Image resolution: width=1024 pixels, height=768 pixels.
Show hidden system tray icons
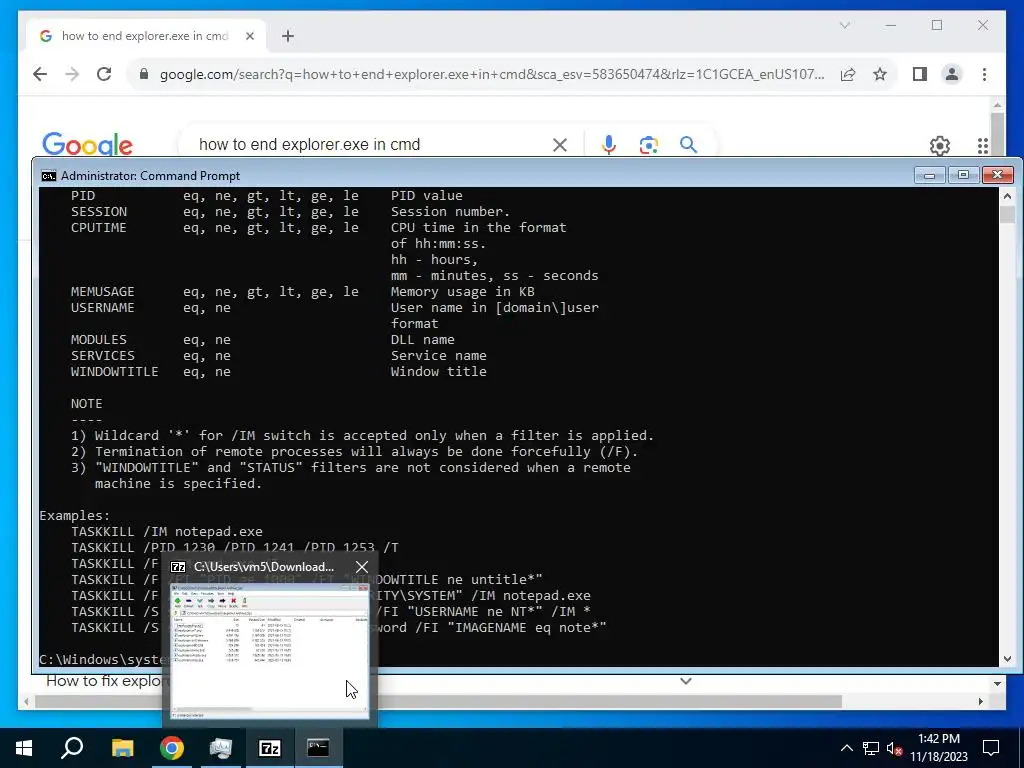click(846, 748)
